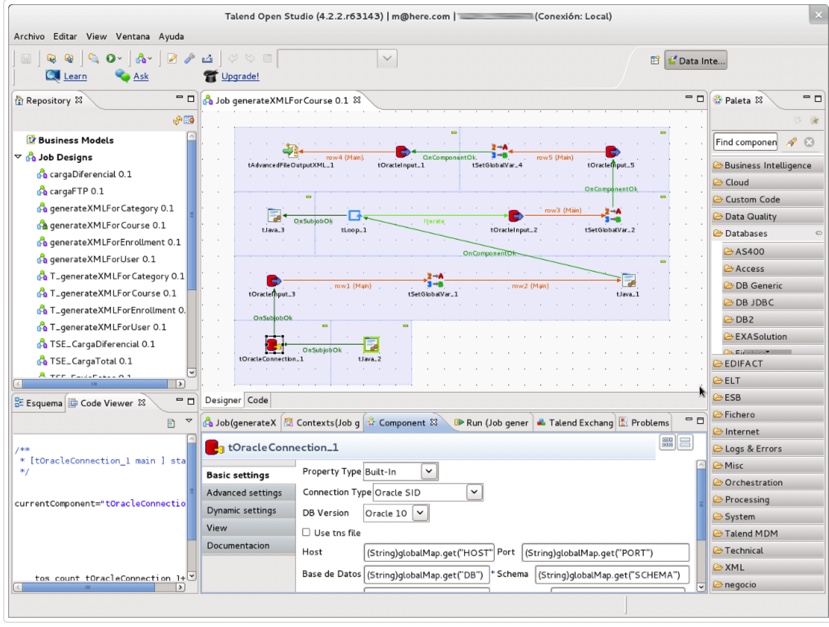Select the tJava_1 component
The height and width of the screenshot is (627, 829).
pyautogui.click(x=628, y=280)
